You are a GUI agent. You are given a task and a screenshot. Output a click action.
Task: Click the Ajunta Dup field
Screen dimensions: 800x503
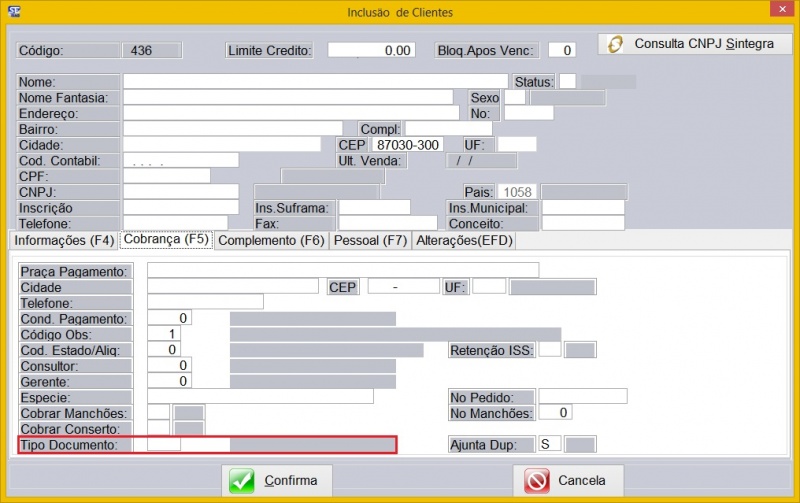[x=549, y=444]
